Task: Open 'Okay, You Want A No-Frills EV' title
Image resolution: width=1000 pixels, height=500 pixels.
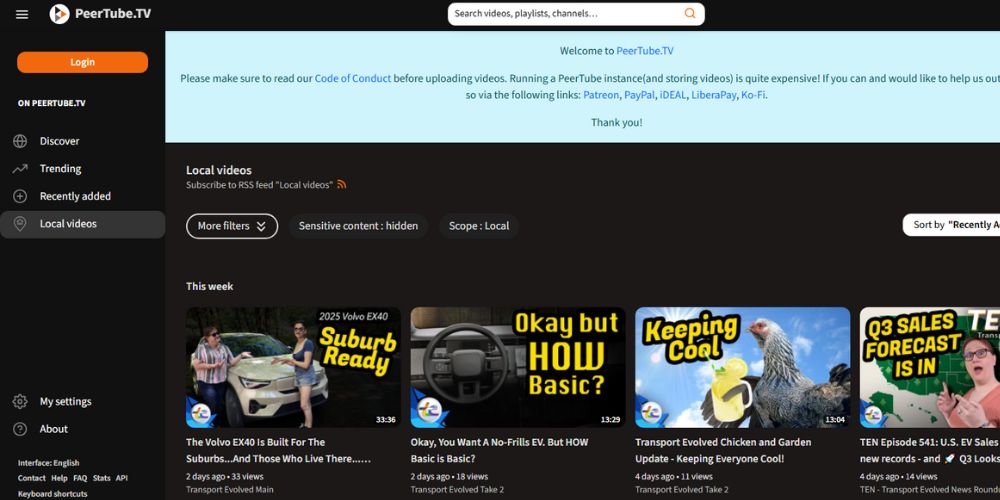Action: click(x=499, y=450)
